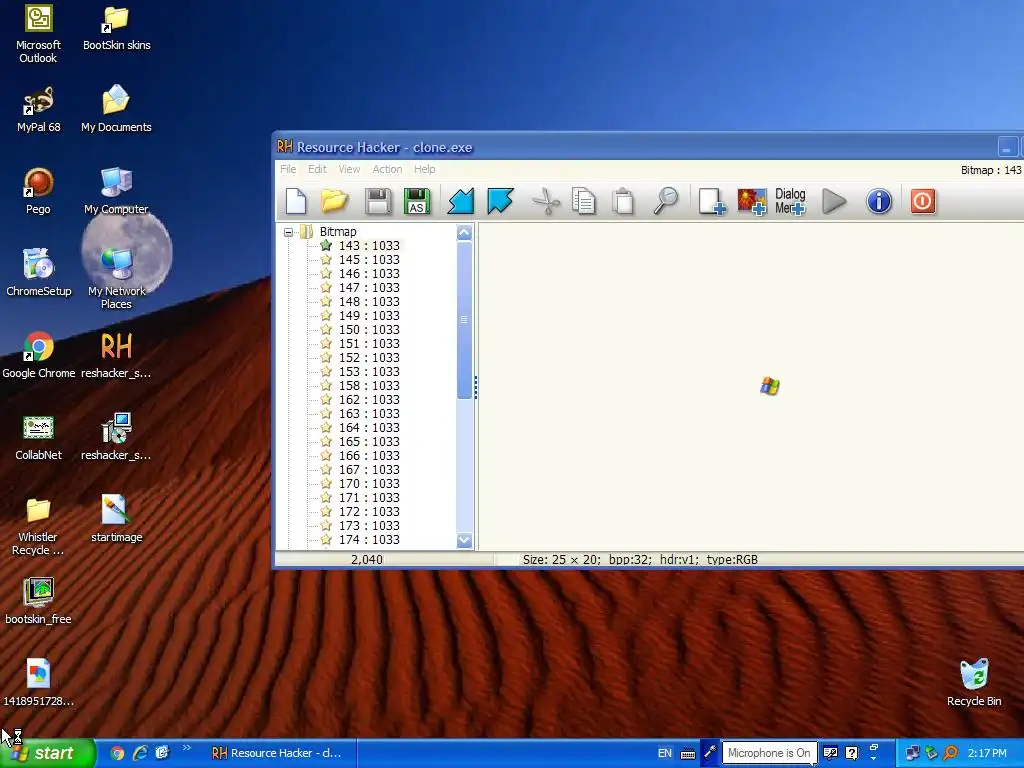
Task: Open the View menu
Action: pyautogui.click(x=349, y=169)
